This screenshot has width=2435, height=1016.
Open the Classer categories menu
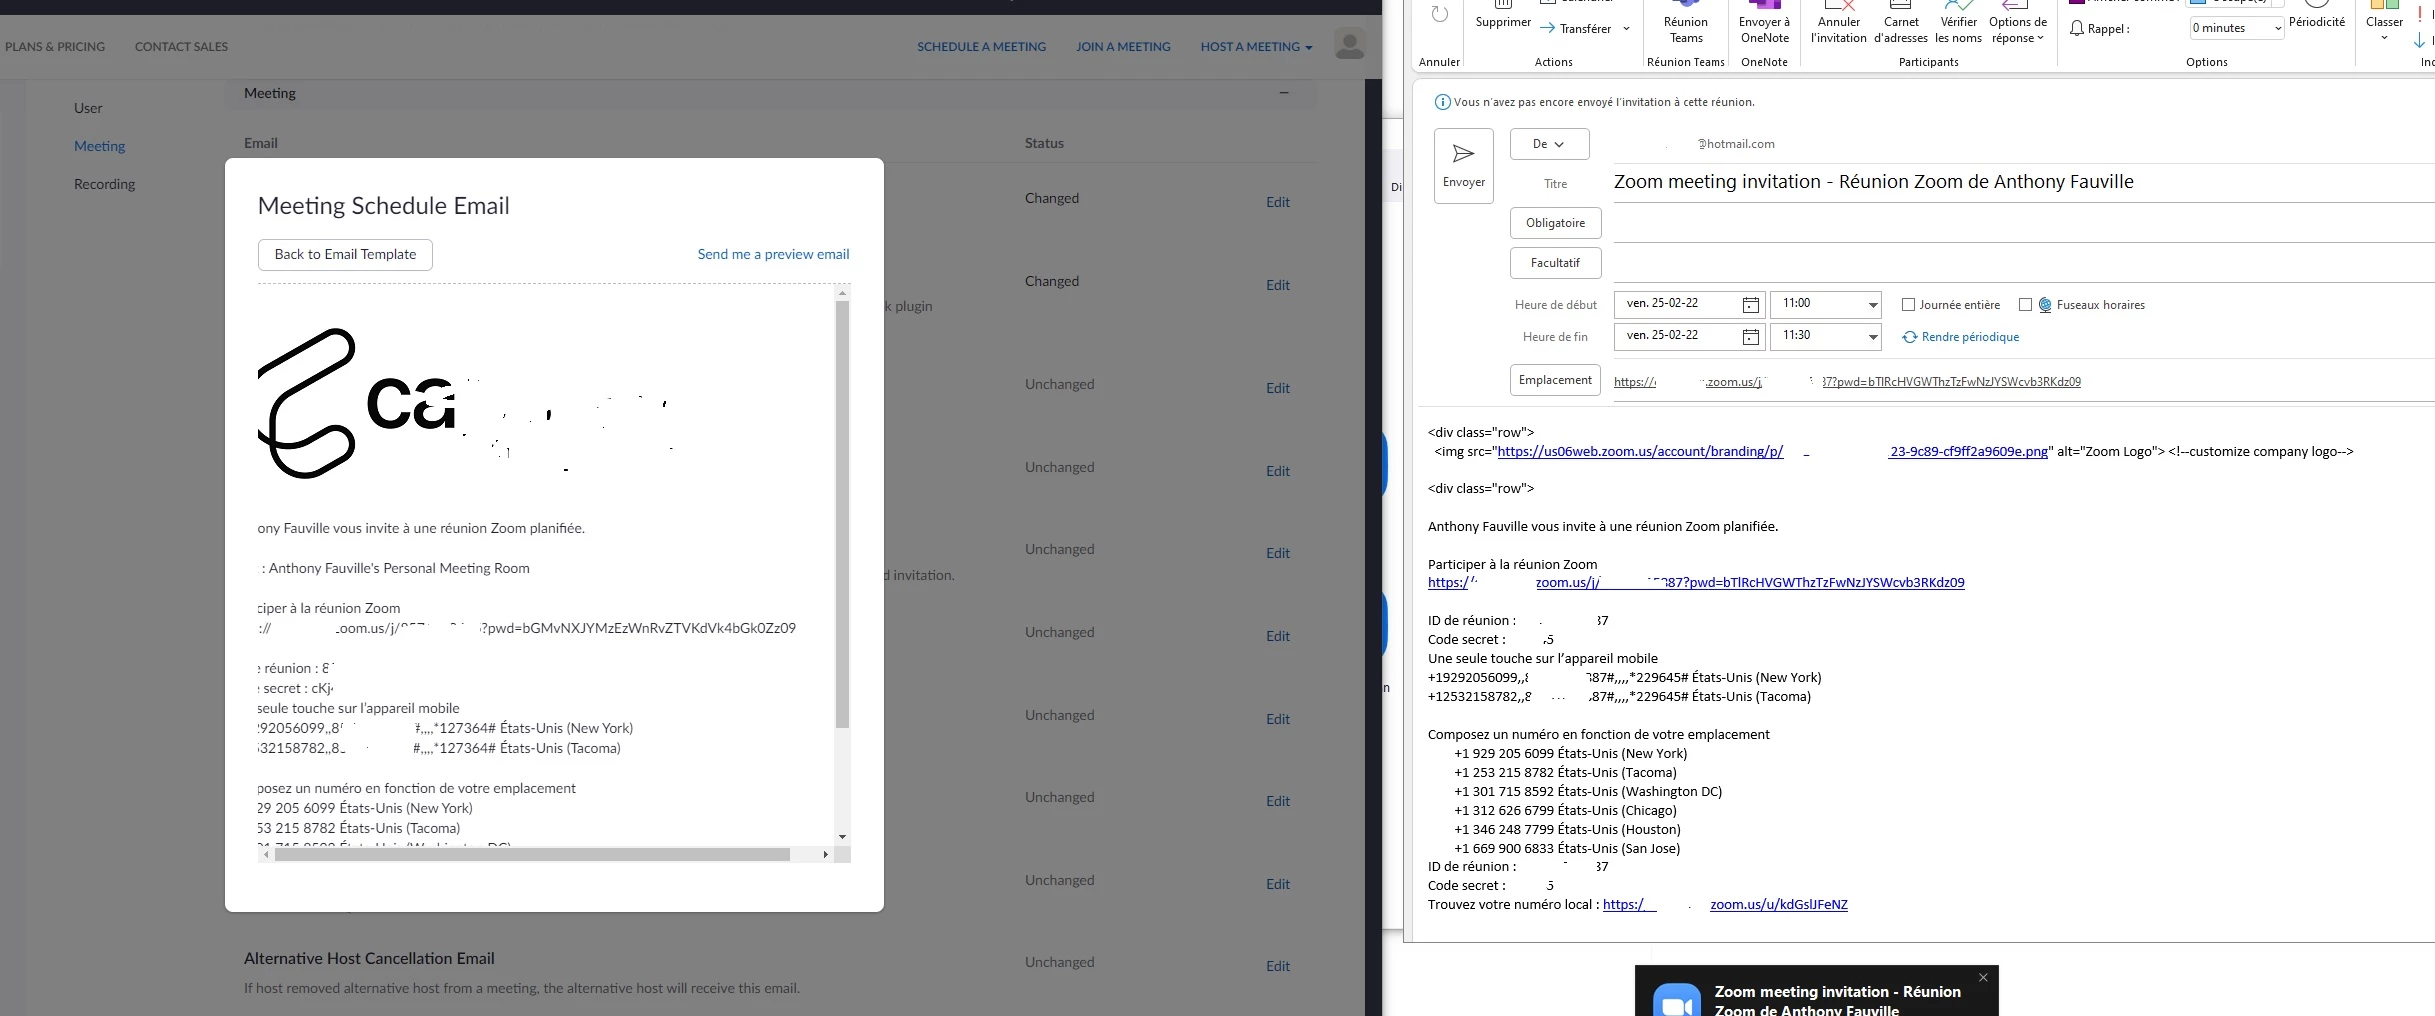click(2384, 20)
